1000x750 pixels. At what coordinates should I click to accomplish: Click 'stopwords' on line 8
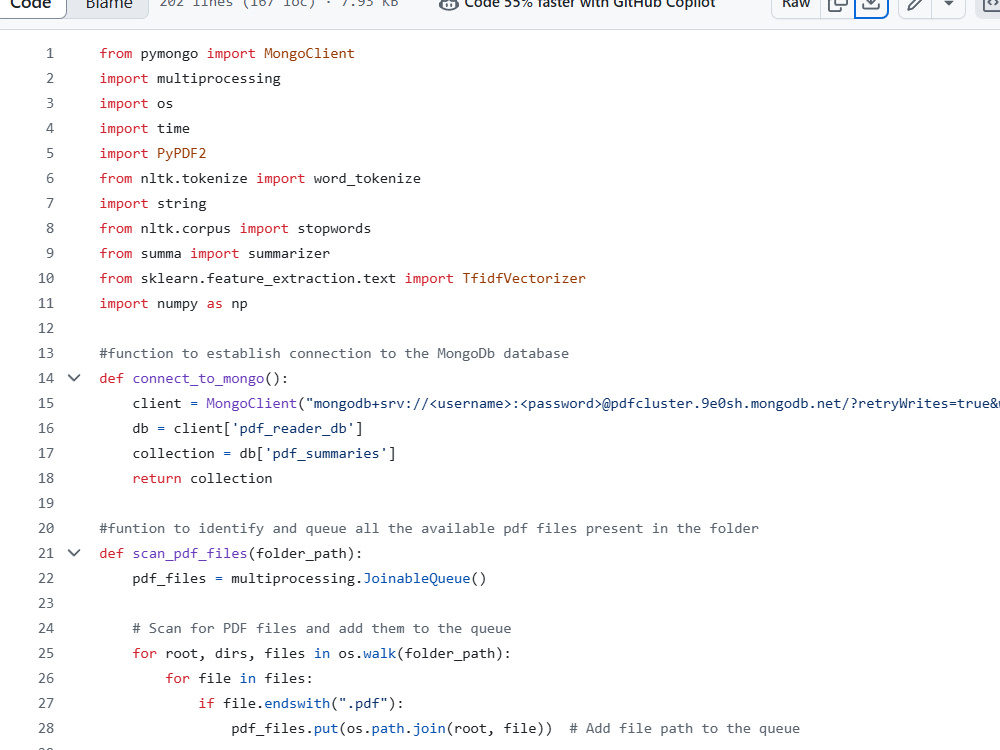[334, 228]
